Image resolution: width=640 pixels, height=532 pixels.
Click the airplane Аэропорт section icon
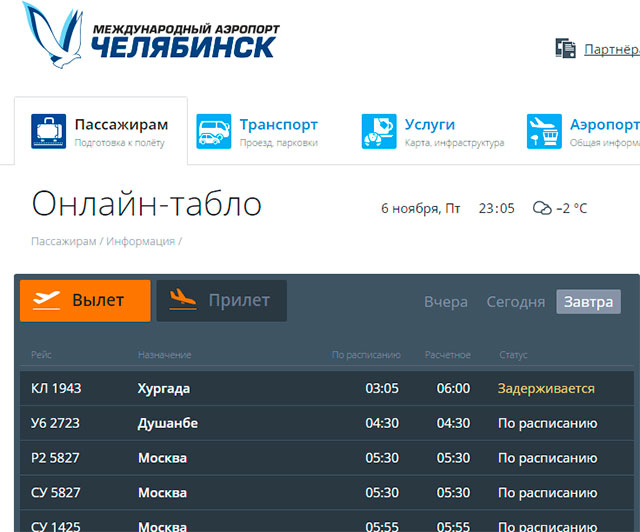pos(543,131)
